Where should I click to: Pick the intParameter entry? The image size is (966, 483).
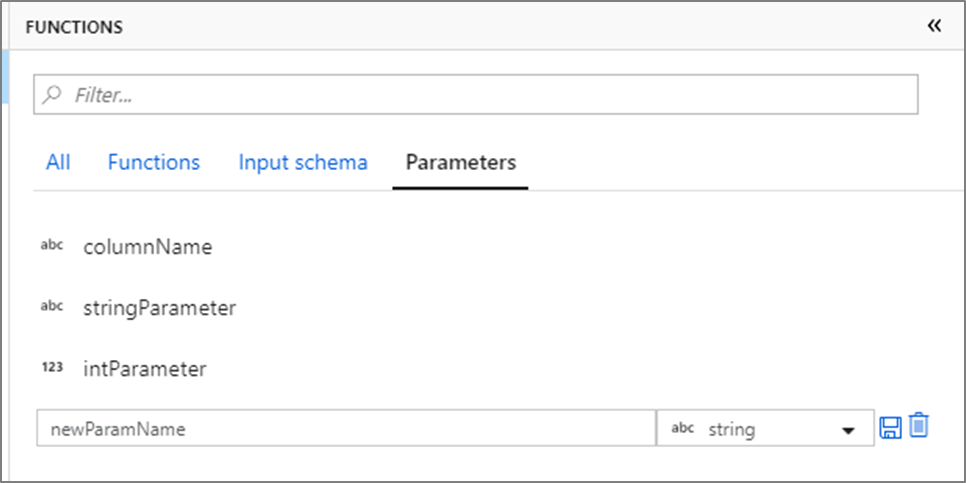145,369
